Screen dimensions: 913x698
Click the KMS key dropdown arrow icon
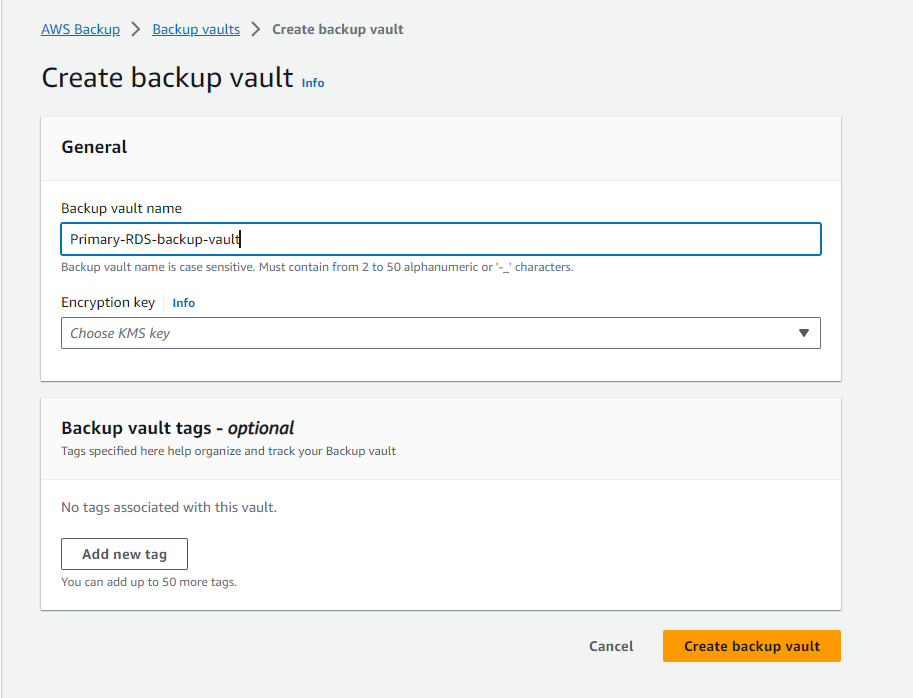[804, 333]
